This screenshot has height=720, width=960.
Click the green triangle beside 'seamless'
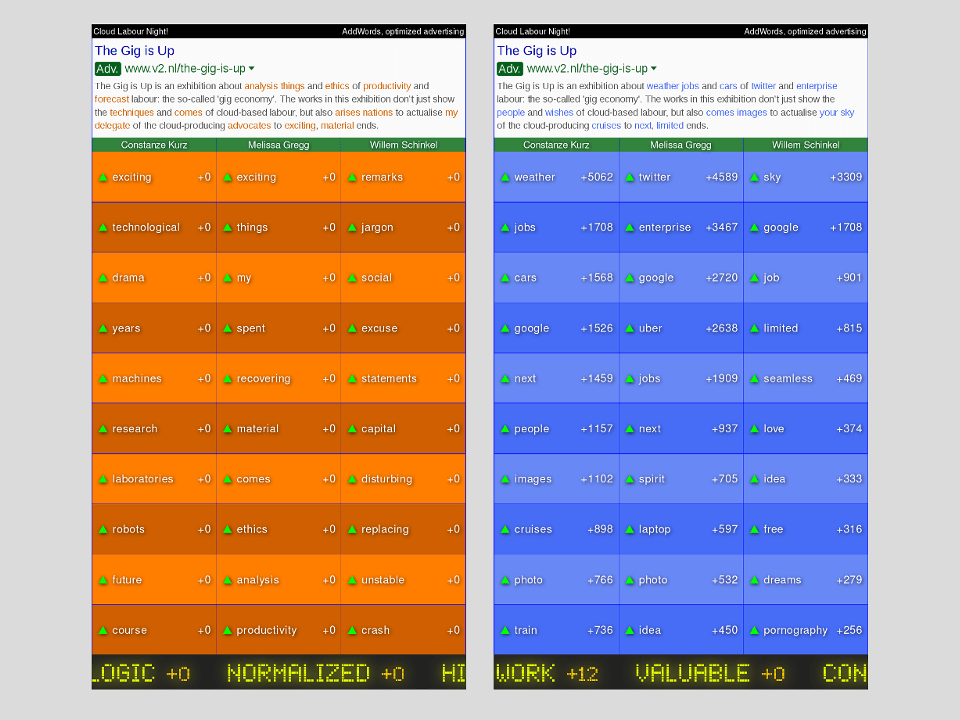pyautogui.click(x=753, y=378)
